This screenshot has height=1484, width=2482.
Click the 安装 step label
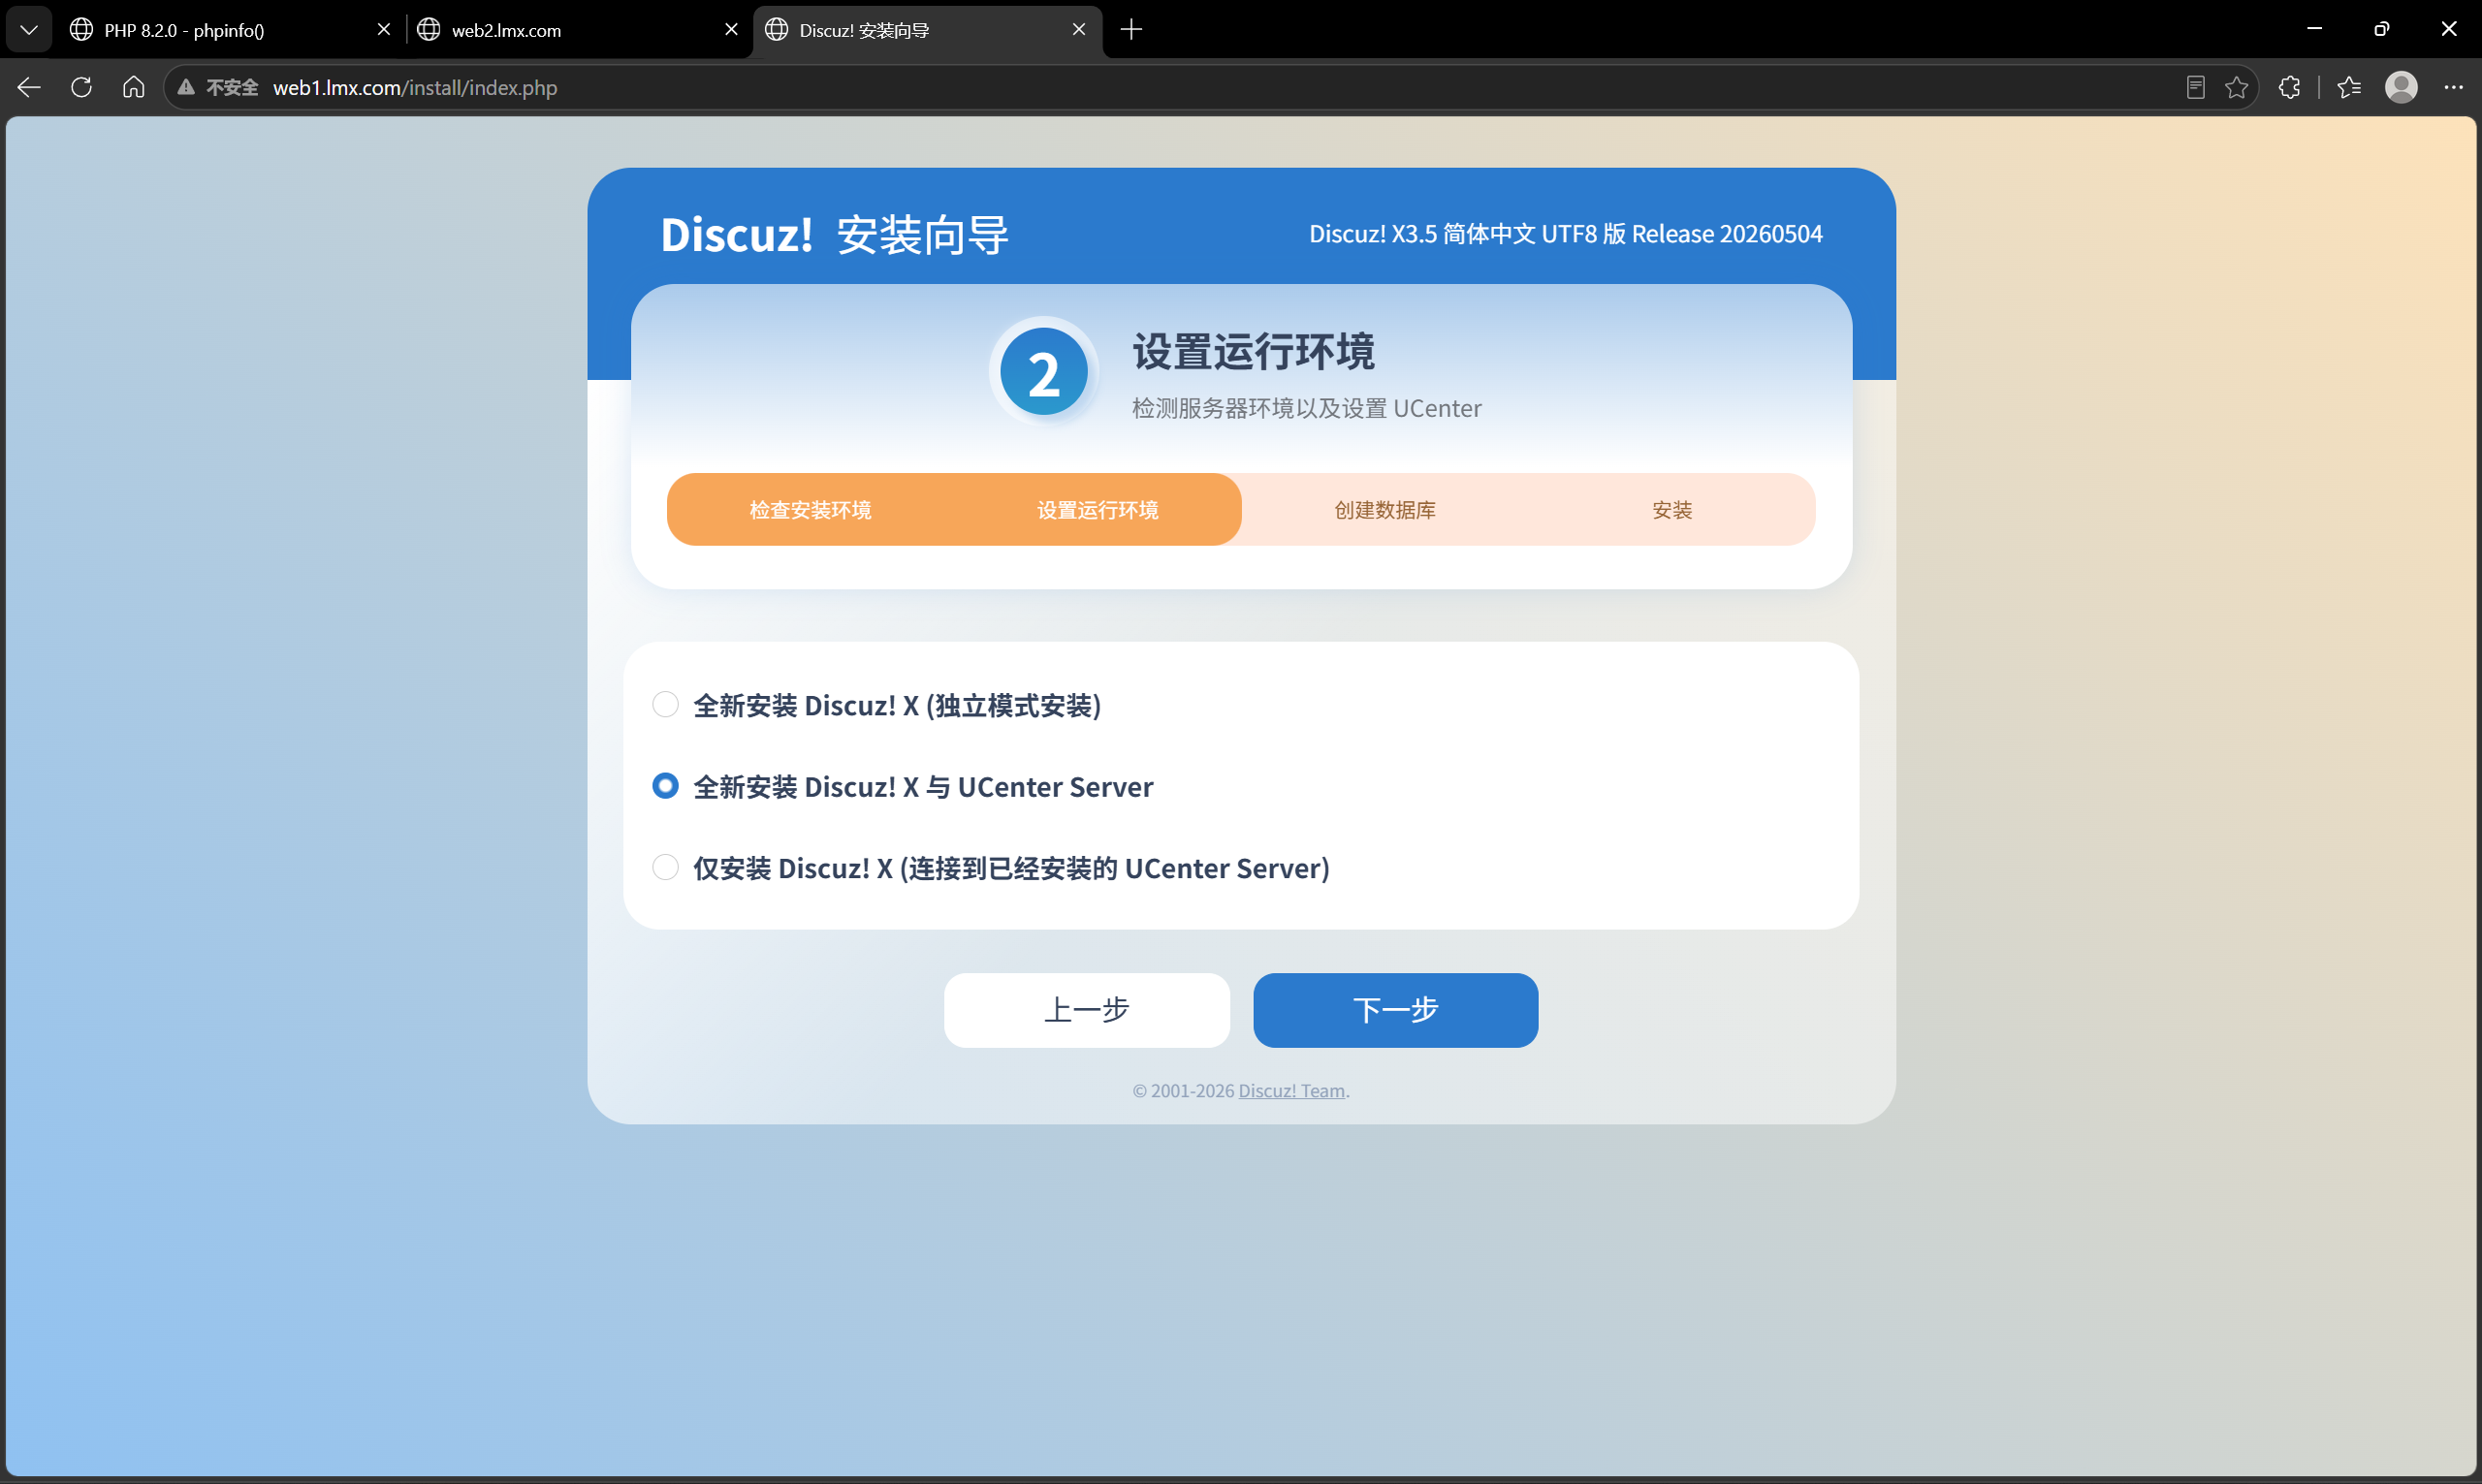[x=1671, y=509]
